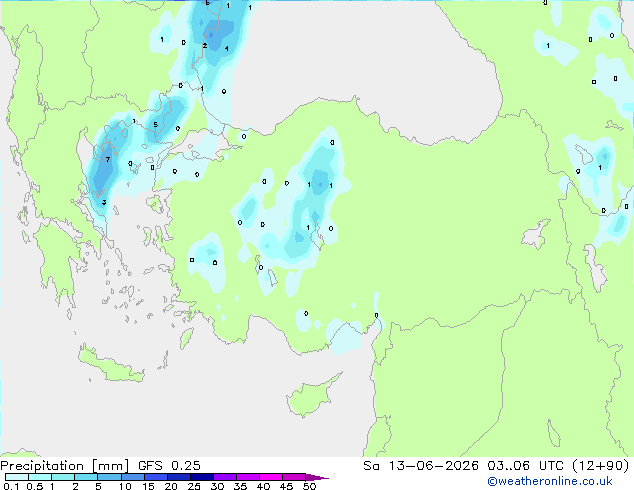Click the precipitation value '5' on the map

click(x=156, y=125)
